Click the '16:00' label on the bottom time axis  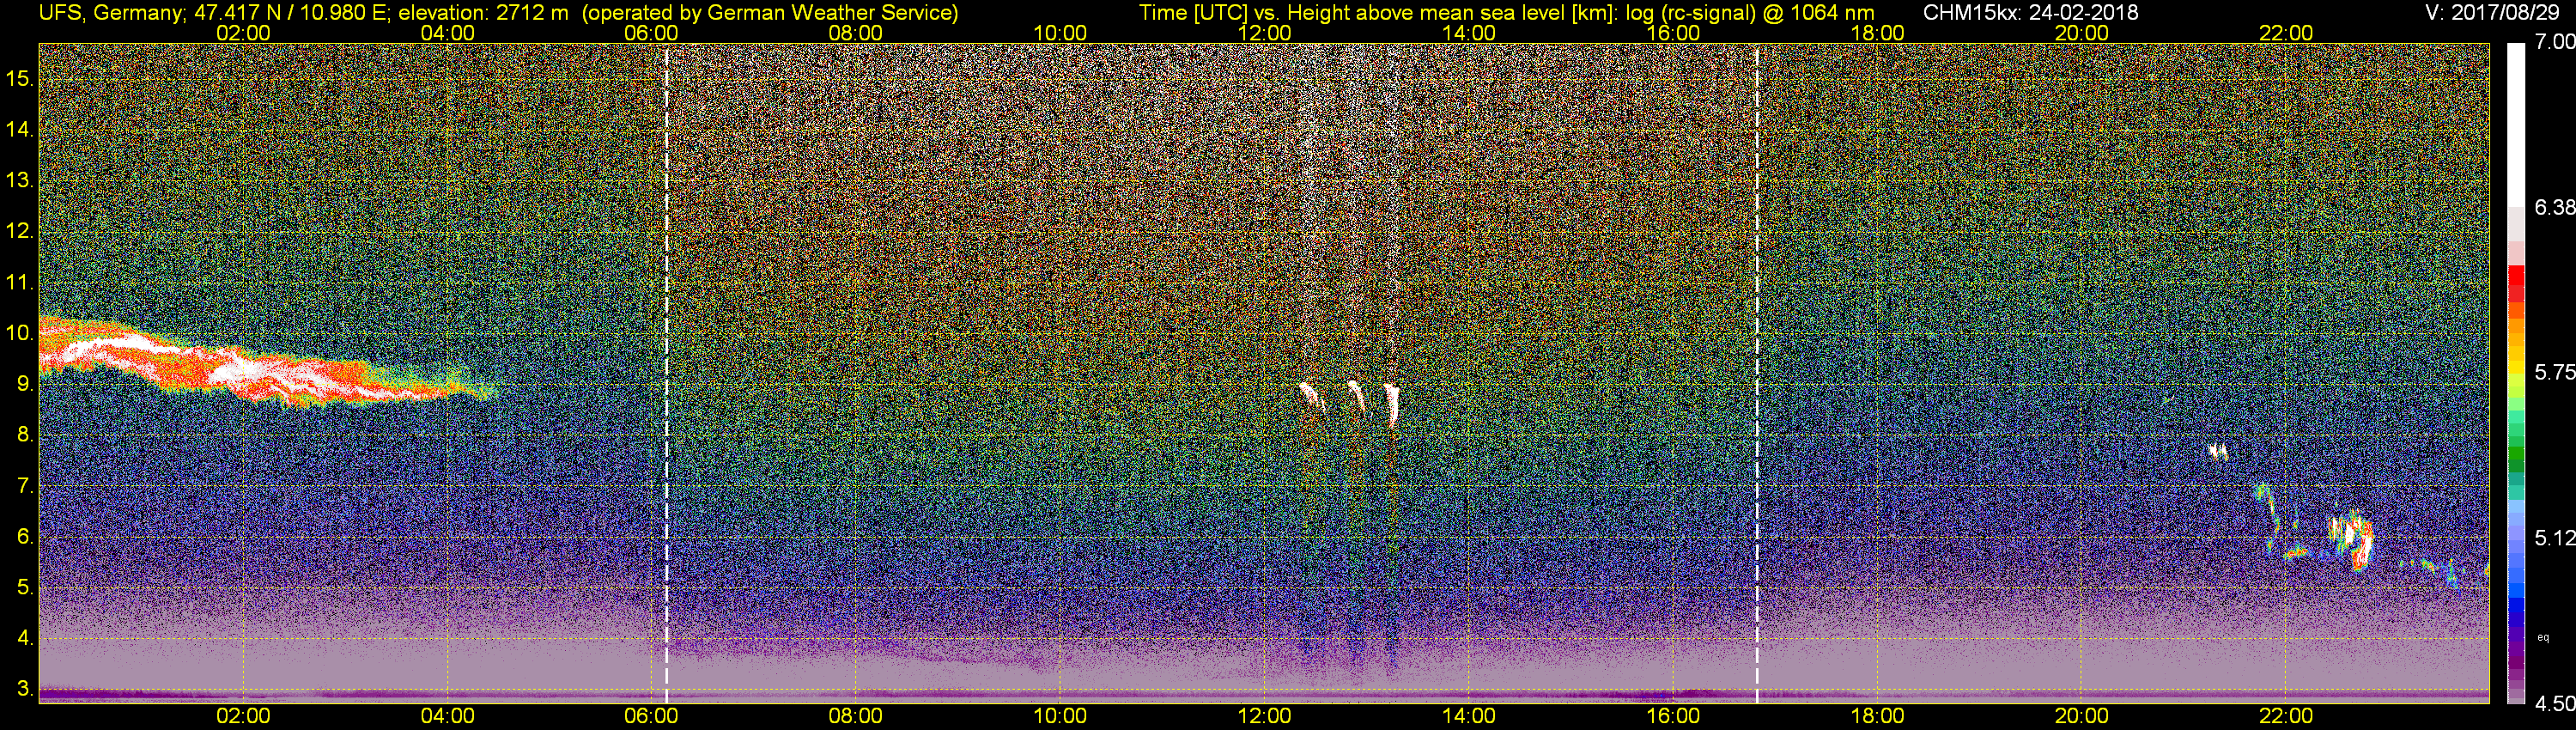[1673, 716]
